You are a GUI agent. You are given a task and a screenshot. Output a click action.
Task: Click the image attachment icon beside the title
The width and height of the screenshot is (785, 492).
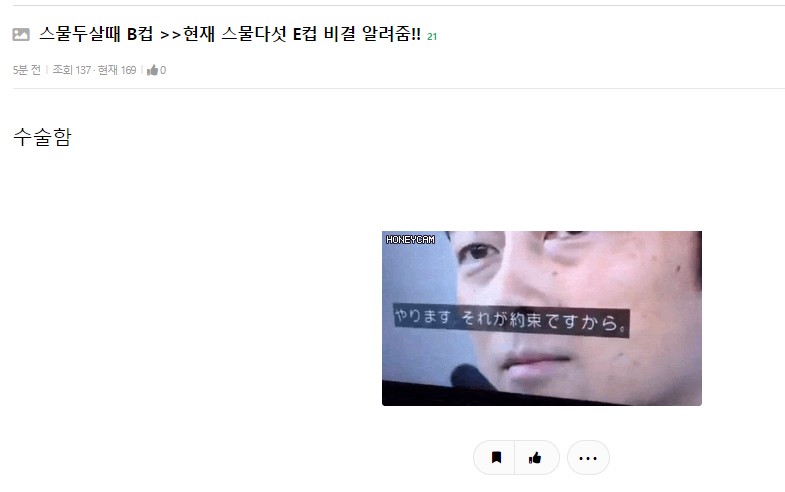click(x=21, y=35)
